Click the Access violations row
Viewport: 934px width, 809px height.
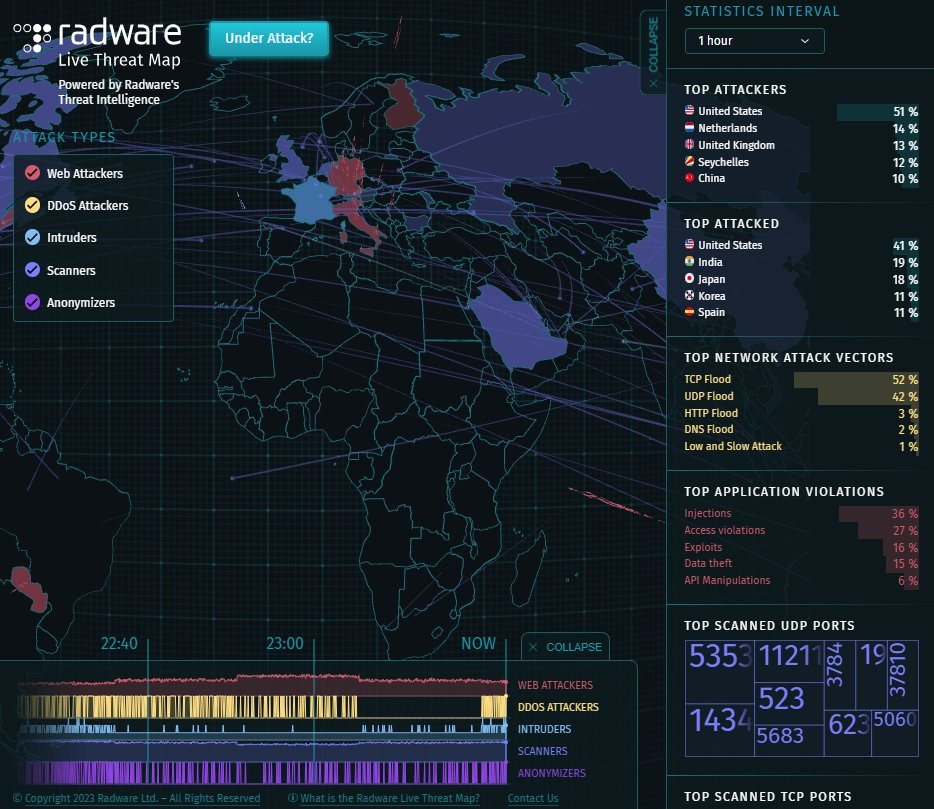tap(801, 530)
